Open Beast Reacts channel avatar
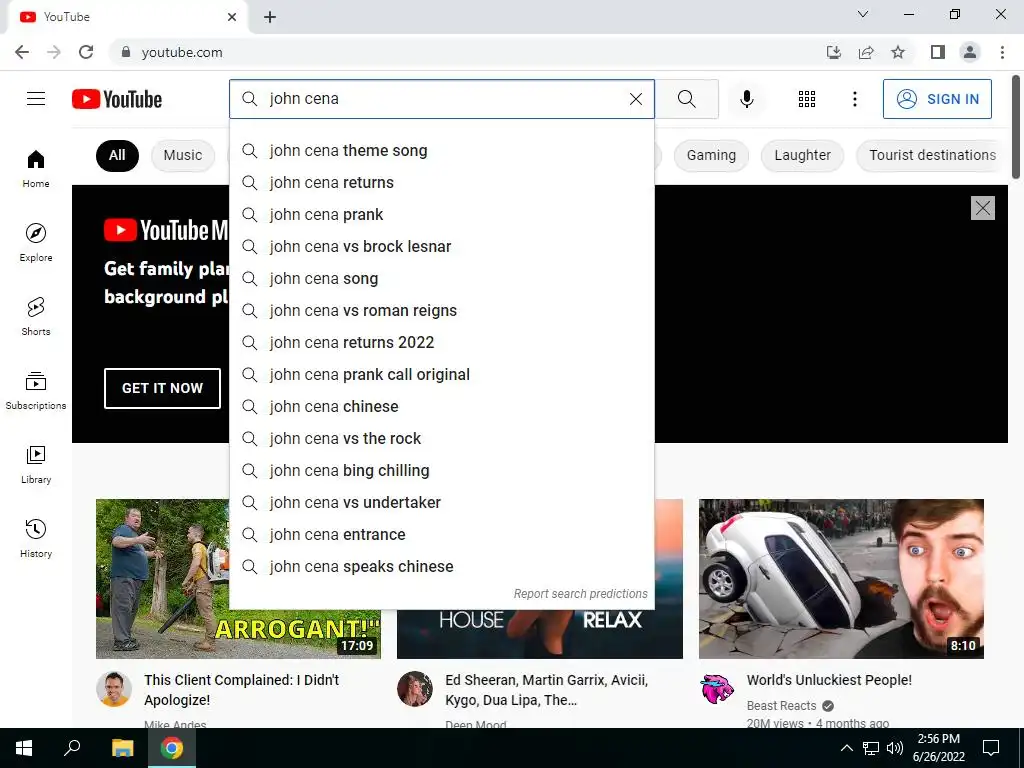The height and width of the screenshot is (768, 1024). pos(716,688)
